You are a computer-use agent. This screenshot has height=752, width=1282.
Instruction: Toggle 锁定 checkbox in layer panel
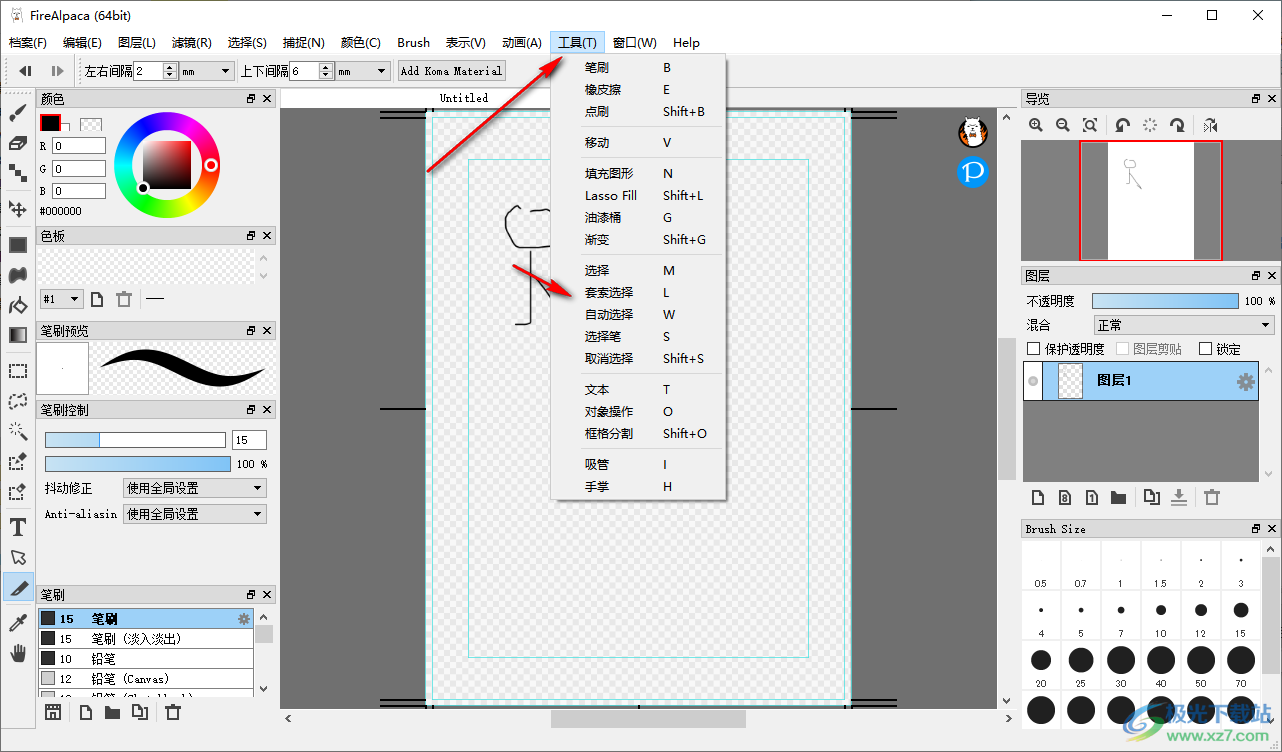point(1205,349)
